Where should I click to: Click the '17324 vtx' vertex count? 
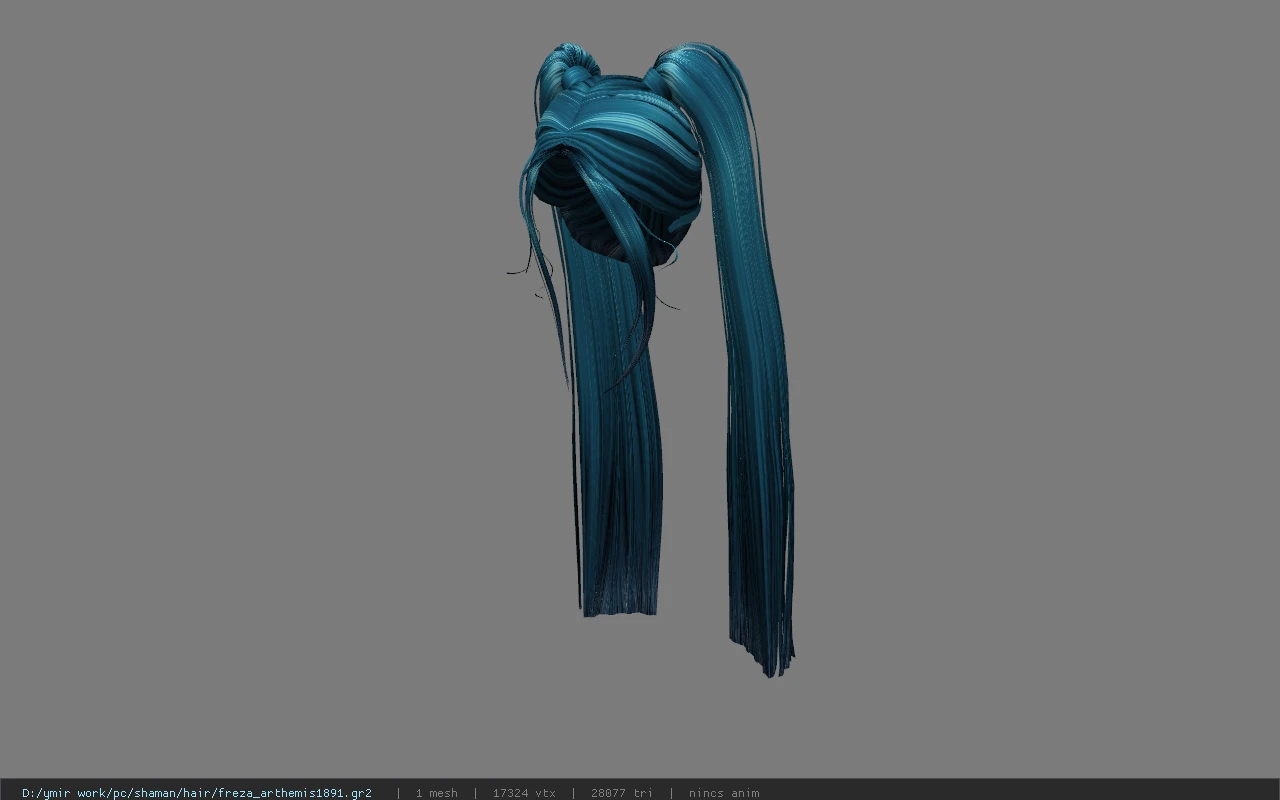pyautogui.click(x=524, y=793)
